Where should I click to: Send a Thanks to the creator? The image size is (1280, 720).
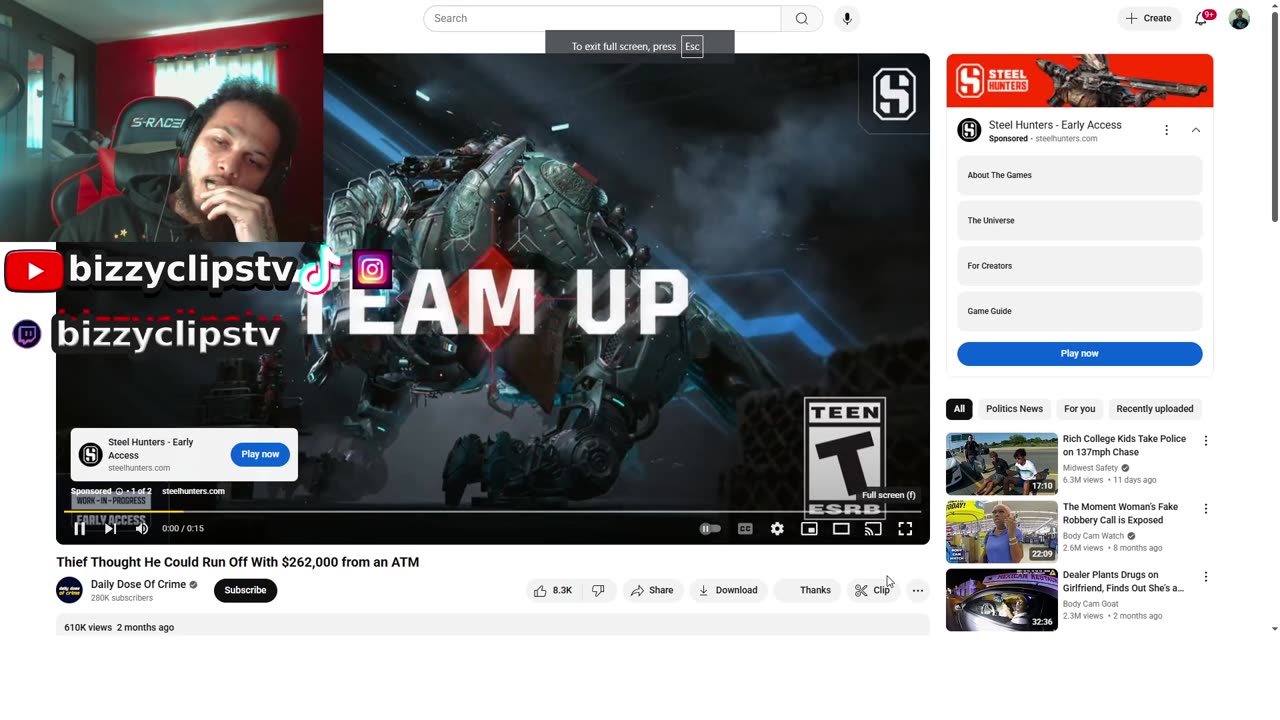pyautogui.click(x=807, y=590)
